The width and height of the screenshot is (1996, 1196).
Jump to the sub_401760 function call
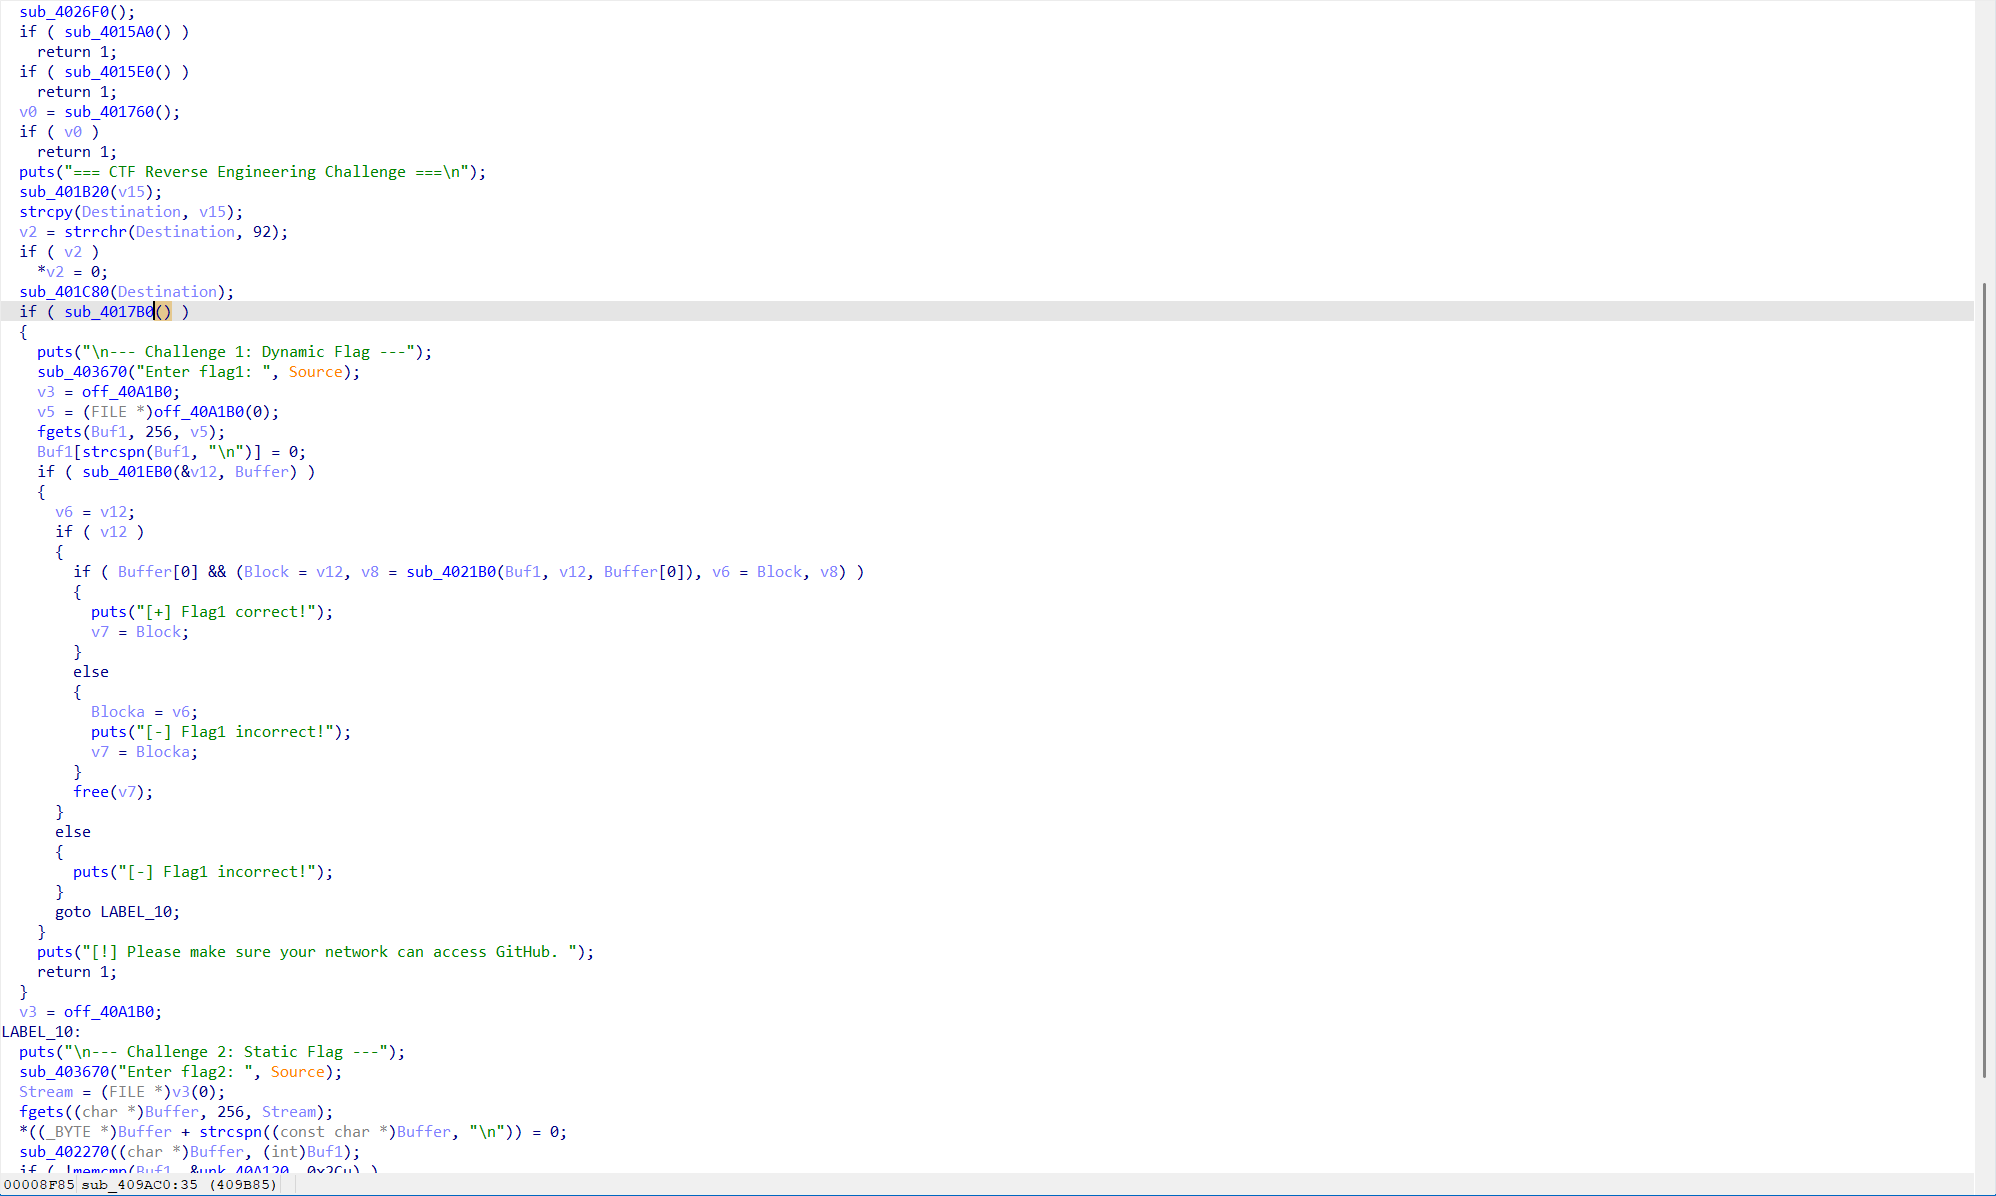tap(109, 112)
